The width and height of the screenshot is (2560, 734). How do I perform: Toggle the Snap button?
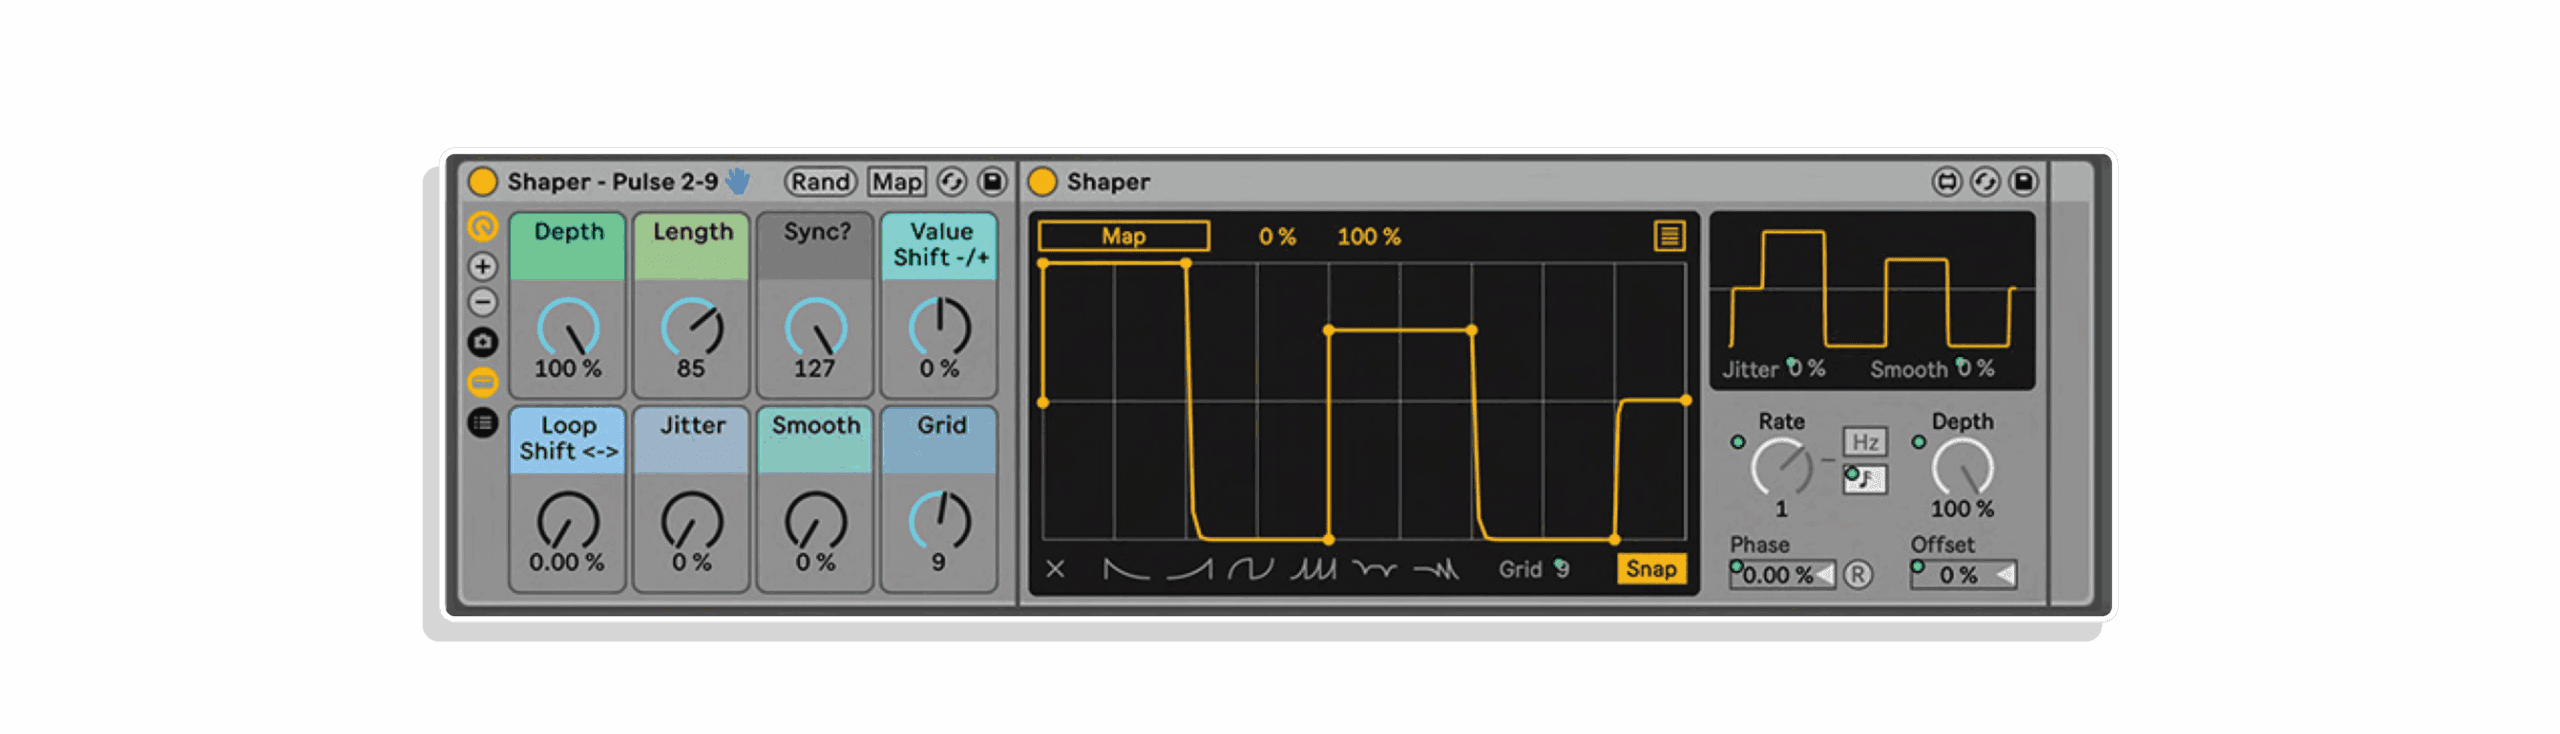pyautogui.click(x=1650, y=569)
